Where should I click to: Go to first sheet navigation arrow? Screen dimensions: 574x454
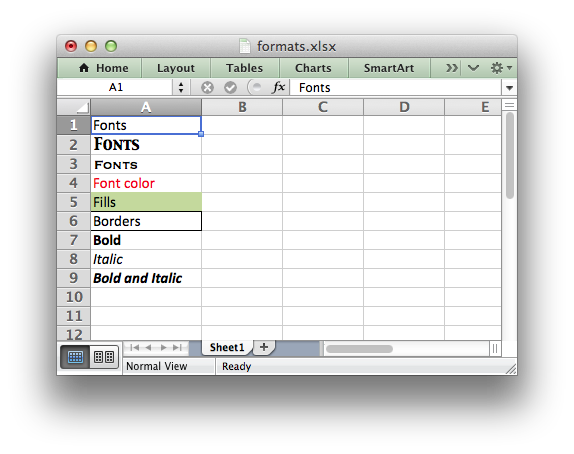coord(134,347)
